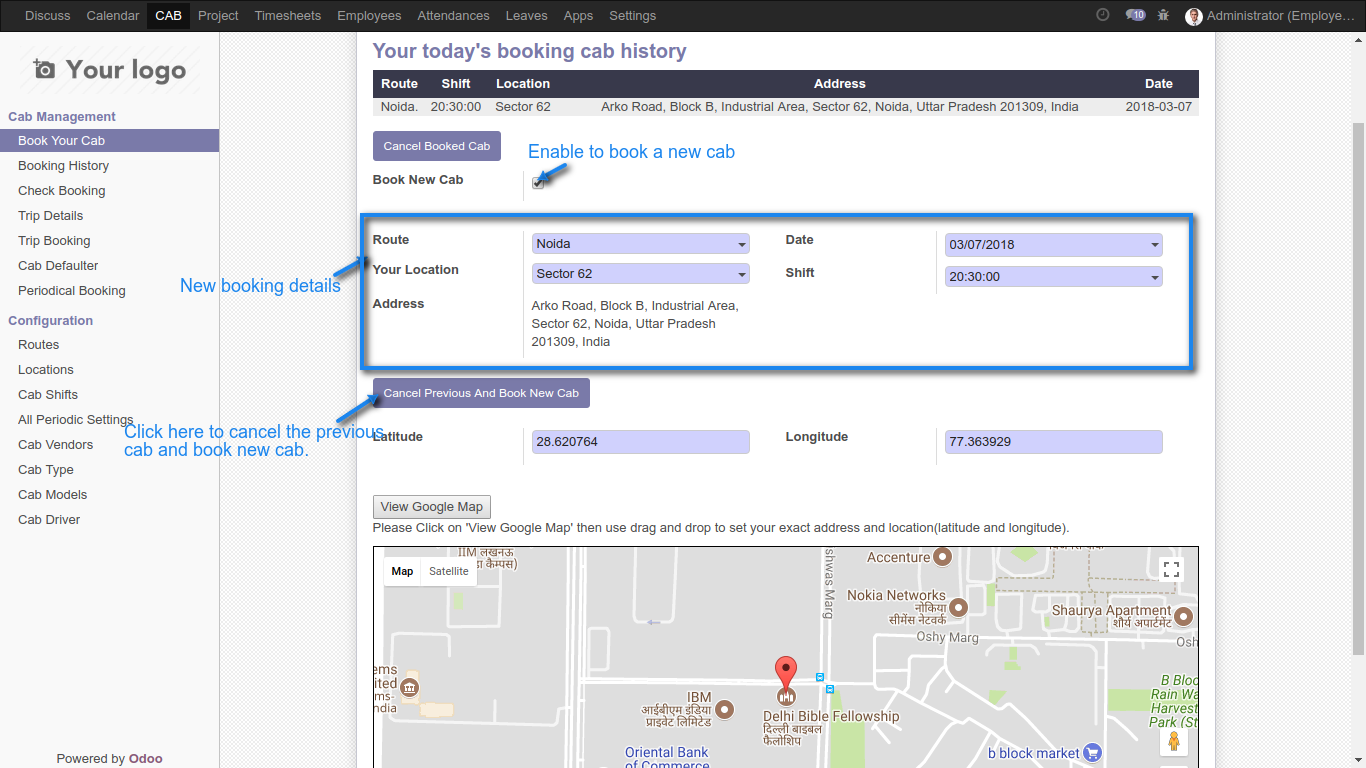Click the Odoo link in footer
Screen dimensions: 1366x768
point(145,758)
